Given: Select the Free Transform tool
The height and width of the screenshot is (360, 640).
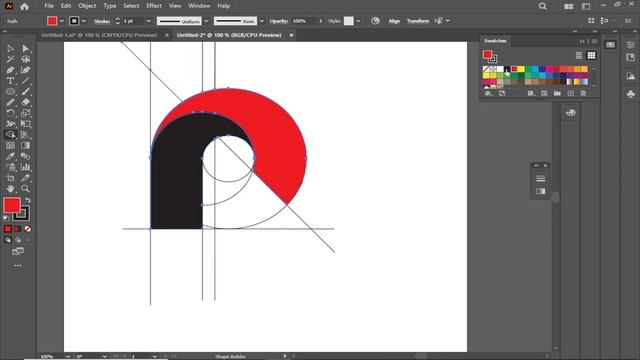Looking at the screenshot, I should point(25,124).
